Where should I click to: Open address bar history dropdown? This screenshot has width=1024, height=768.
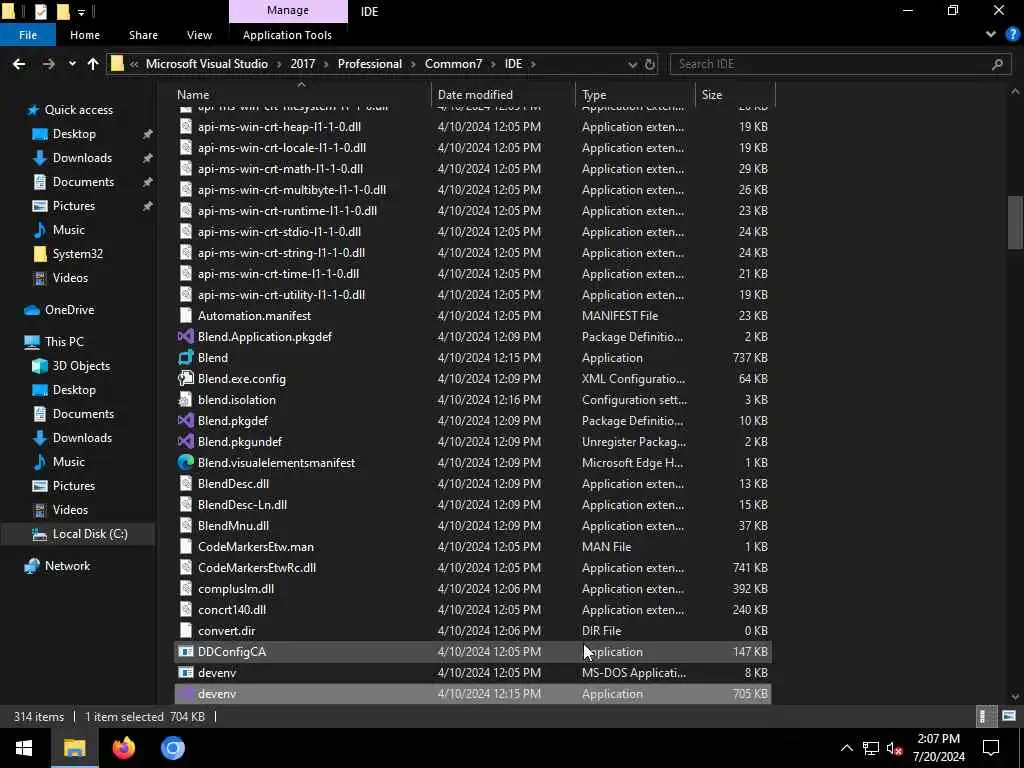632,64
